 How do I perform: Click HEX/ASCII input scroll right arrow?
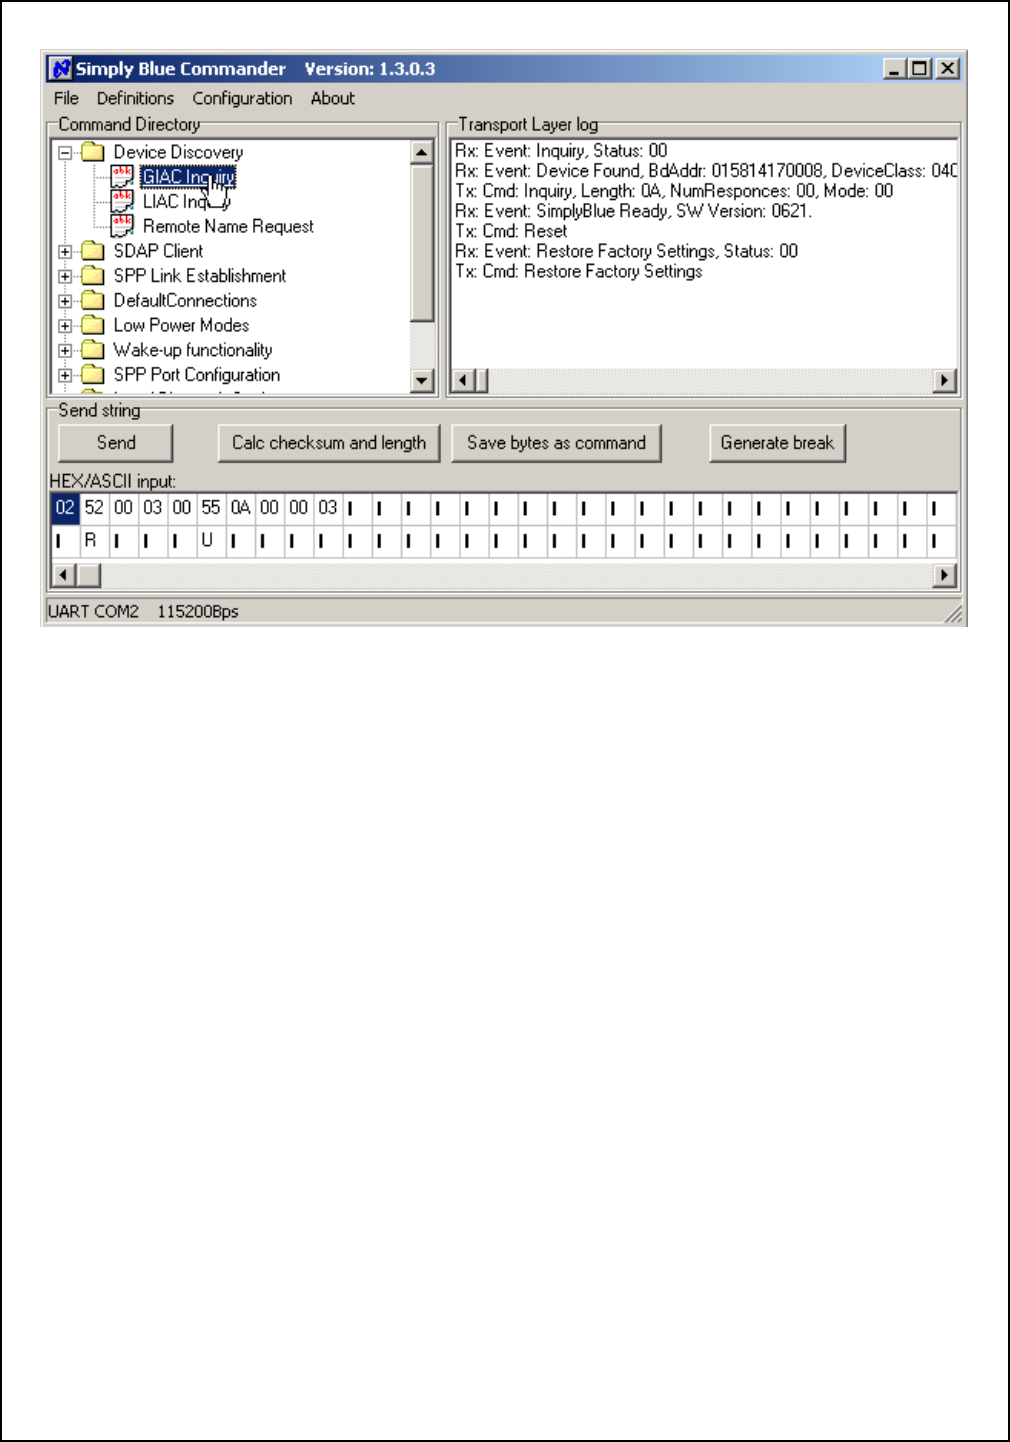click(945, 575)
